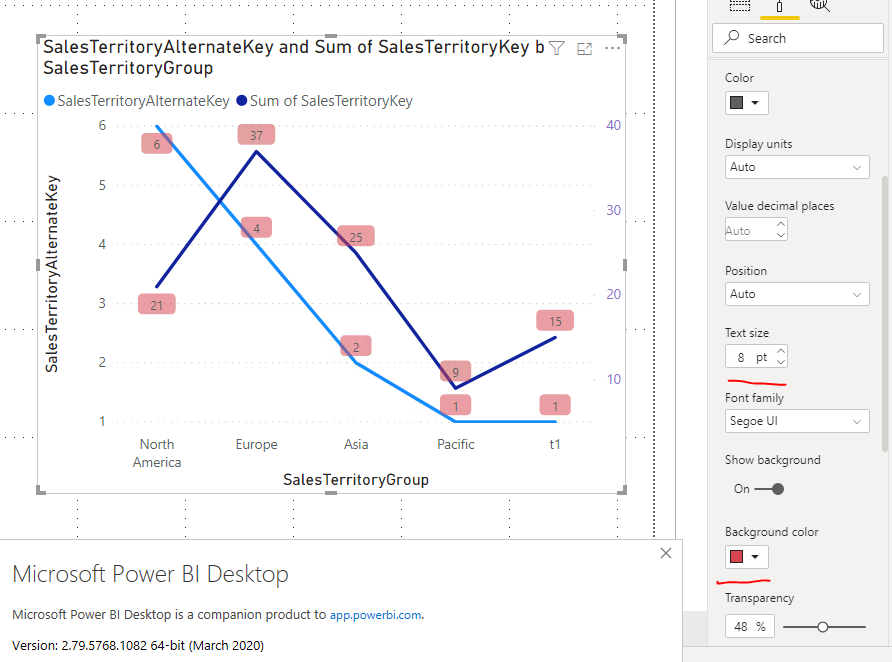Select the data label 1 at t1
892x662 pixels.
pos(555,406)
